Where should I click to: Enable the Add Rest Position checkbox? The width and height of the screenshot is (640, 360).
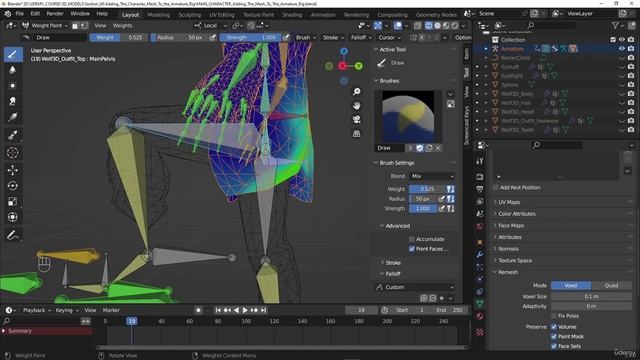point(496,188)
